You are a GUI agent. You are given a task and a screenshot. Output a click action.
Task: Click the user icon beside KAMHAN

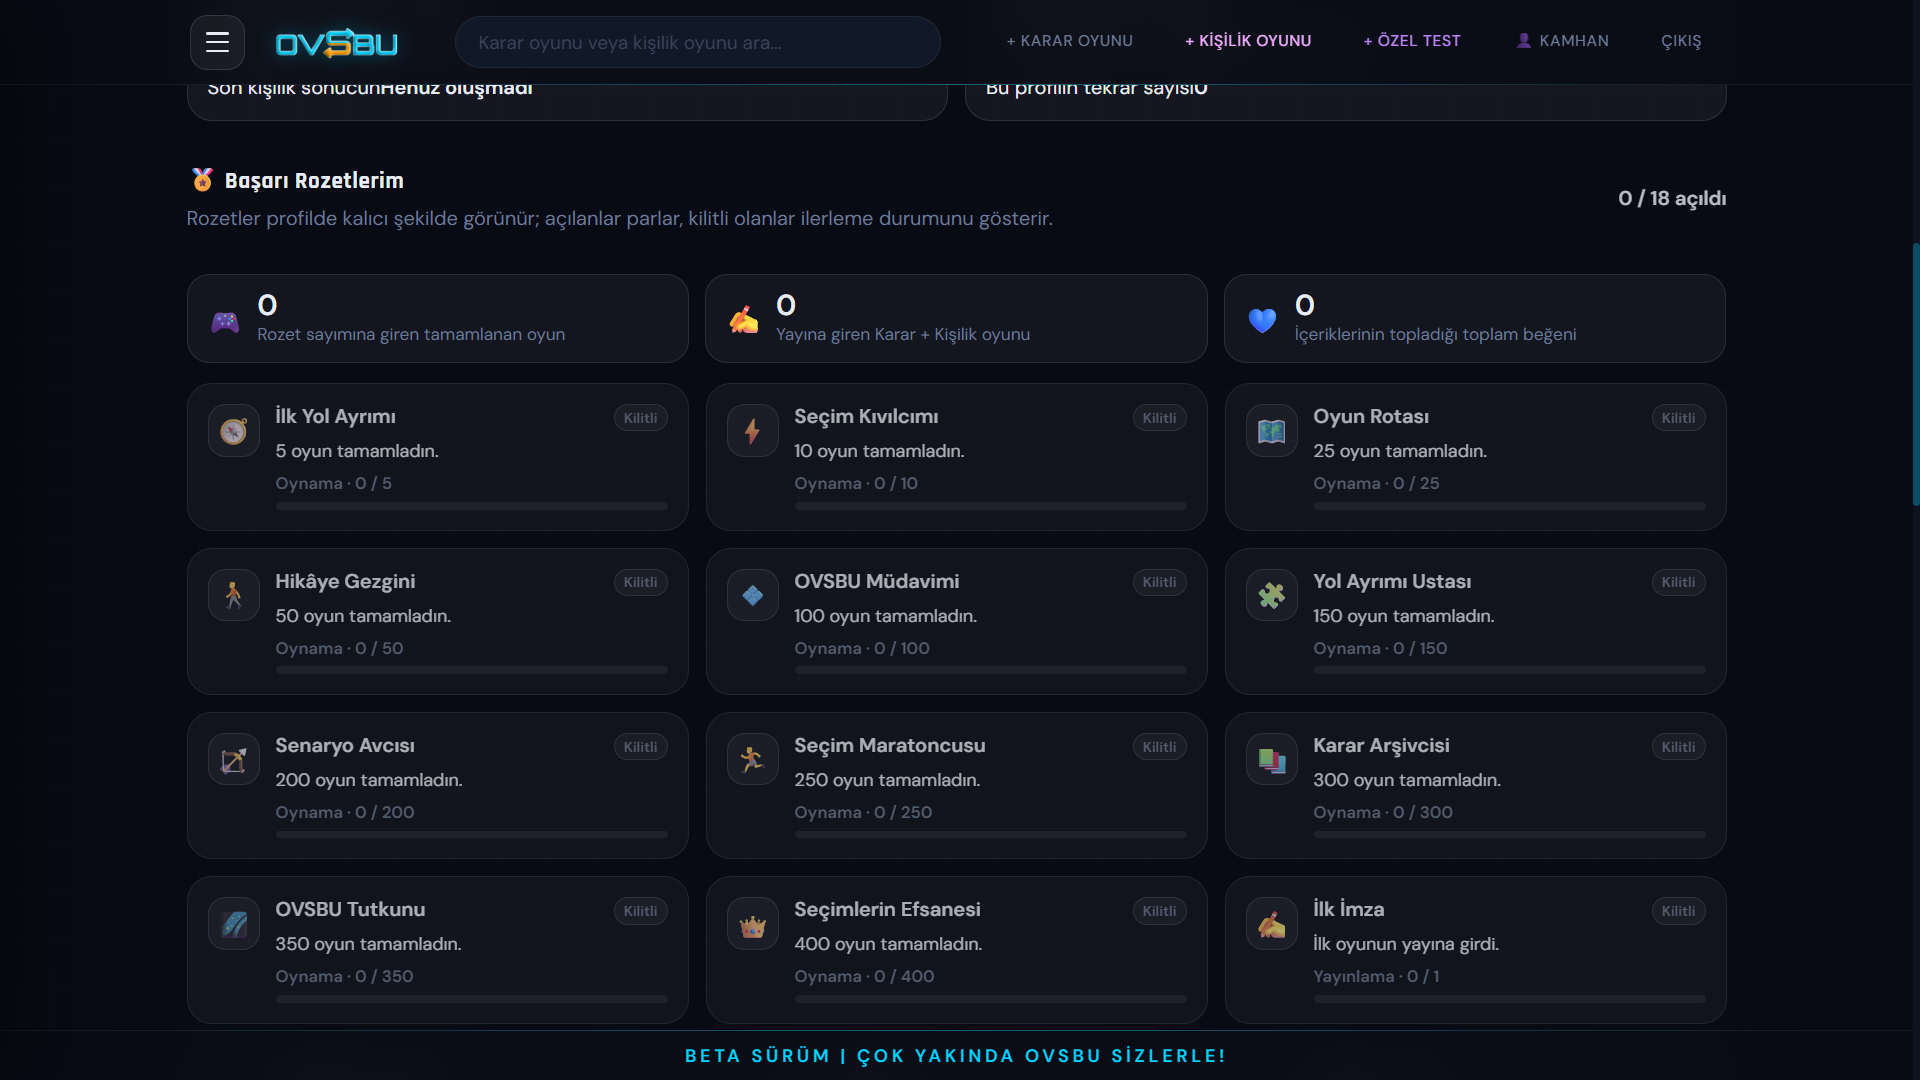(1524, 41)
